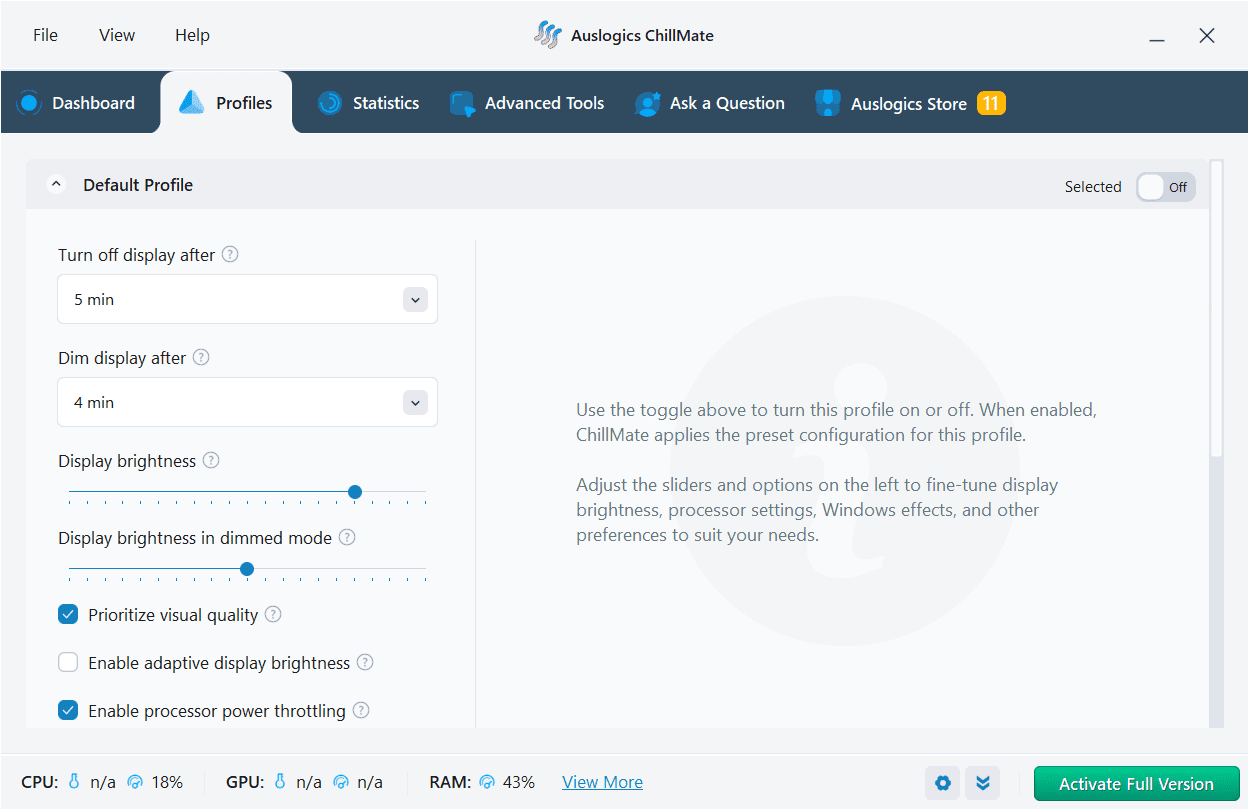Switch to the Statistics tab

coord(369,103)
